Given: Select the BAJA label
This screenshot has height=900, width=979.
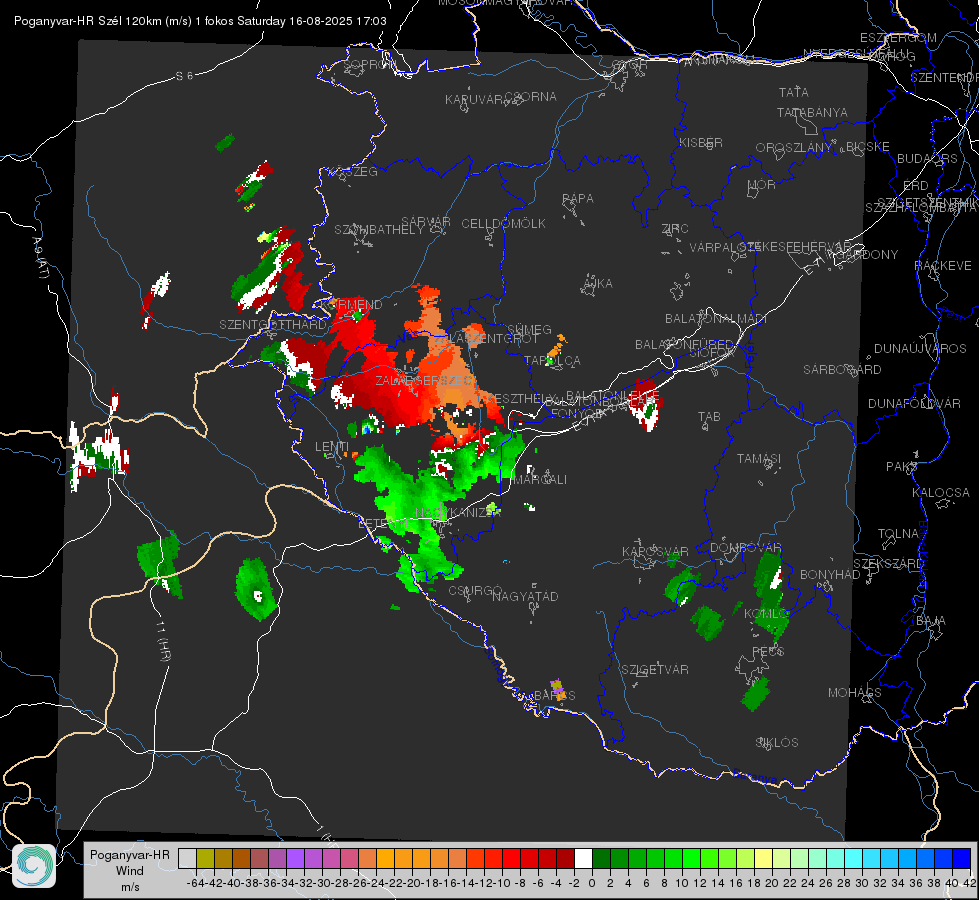Looking at the screenshot, I should click(x=931, y=621).
